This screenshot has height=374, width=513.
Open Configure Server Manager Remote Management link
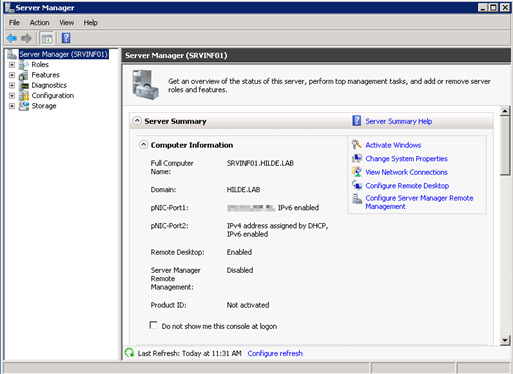point(419,202)
